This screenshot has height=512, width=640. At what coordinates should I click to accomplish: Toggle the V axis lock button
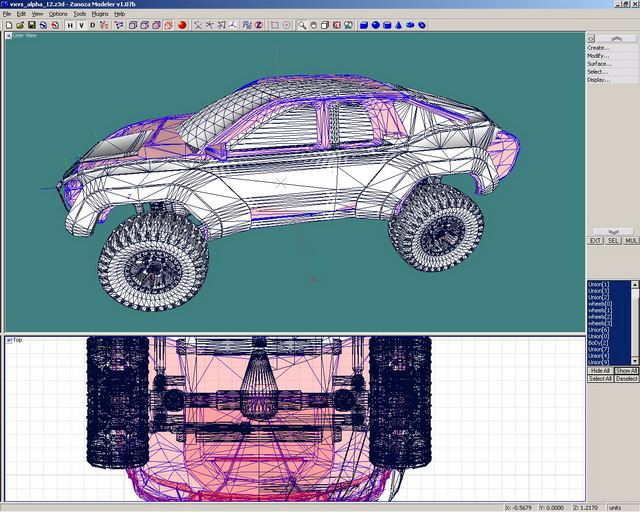coord(81,25)
